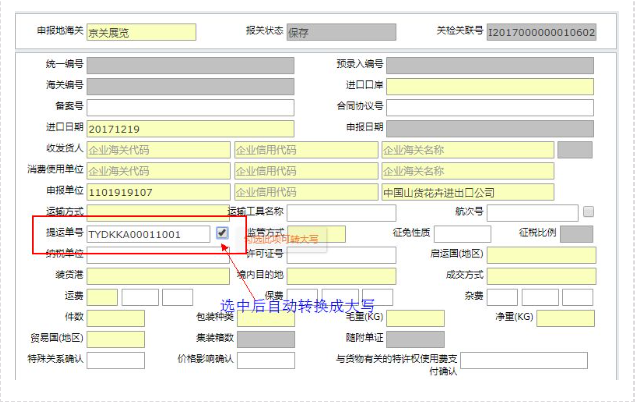The height and width of the screenshot is (402, 635).
Task: Focus the 启运国(地区) input field
Action: pyautogui.click(x=541, y=255)
